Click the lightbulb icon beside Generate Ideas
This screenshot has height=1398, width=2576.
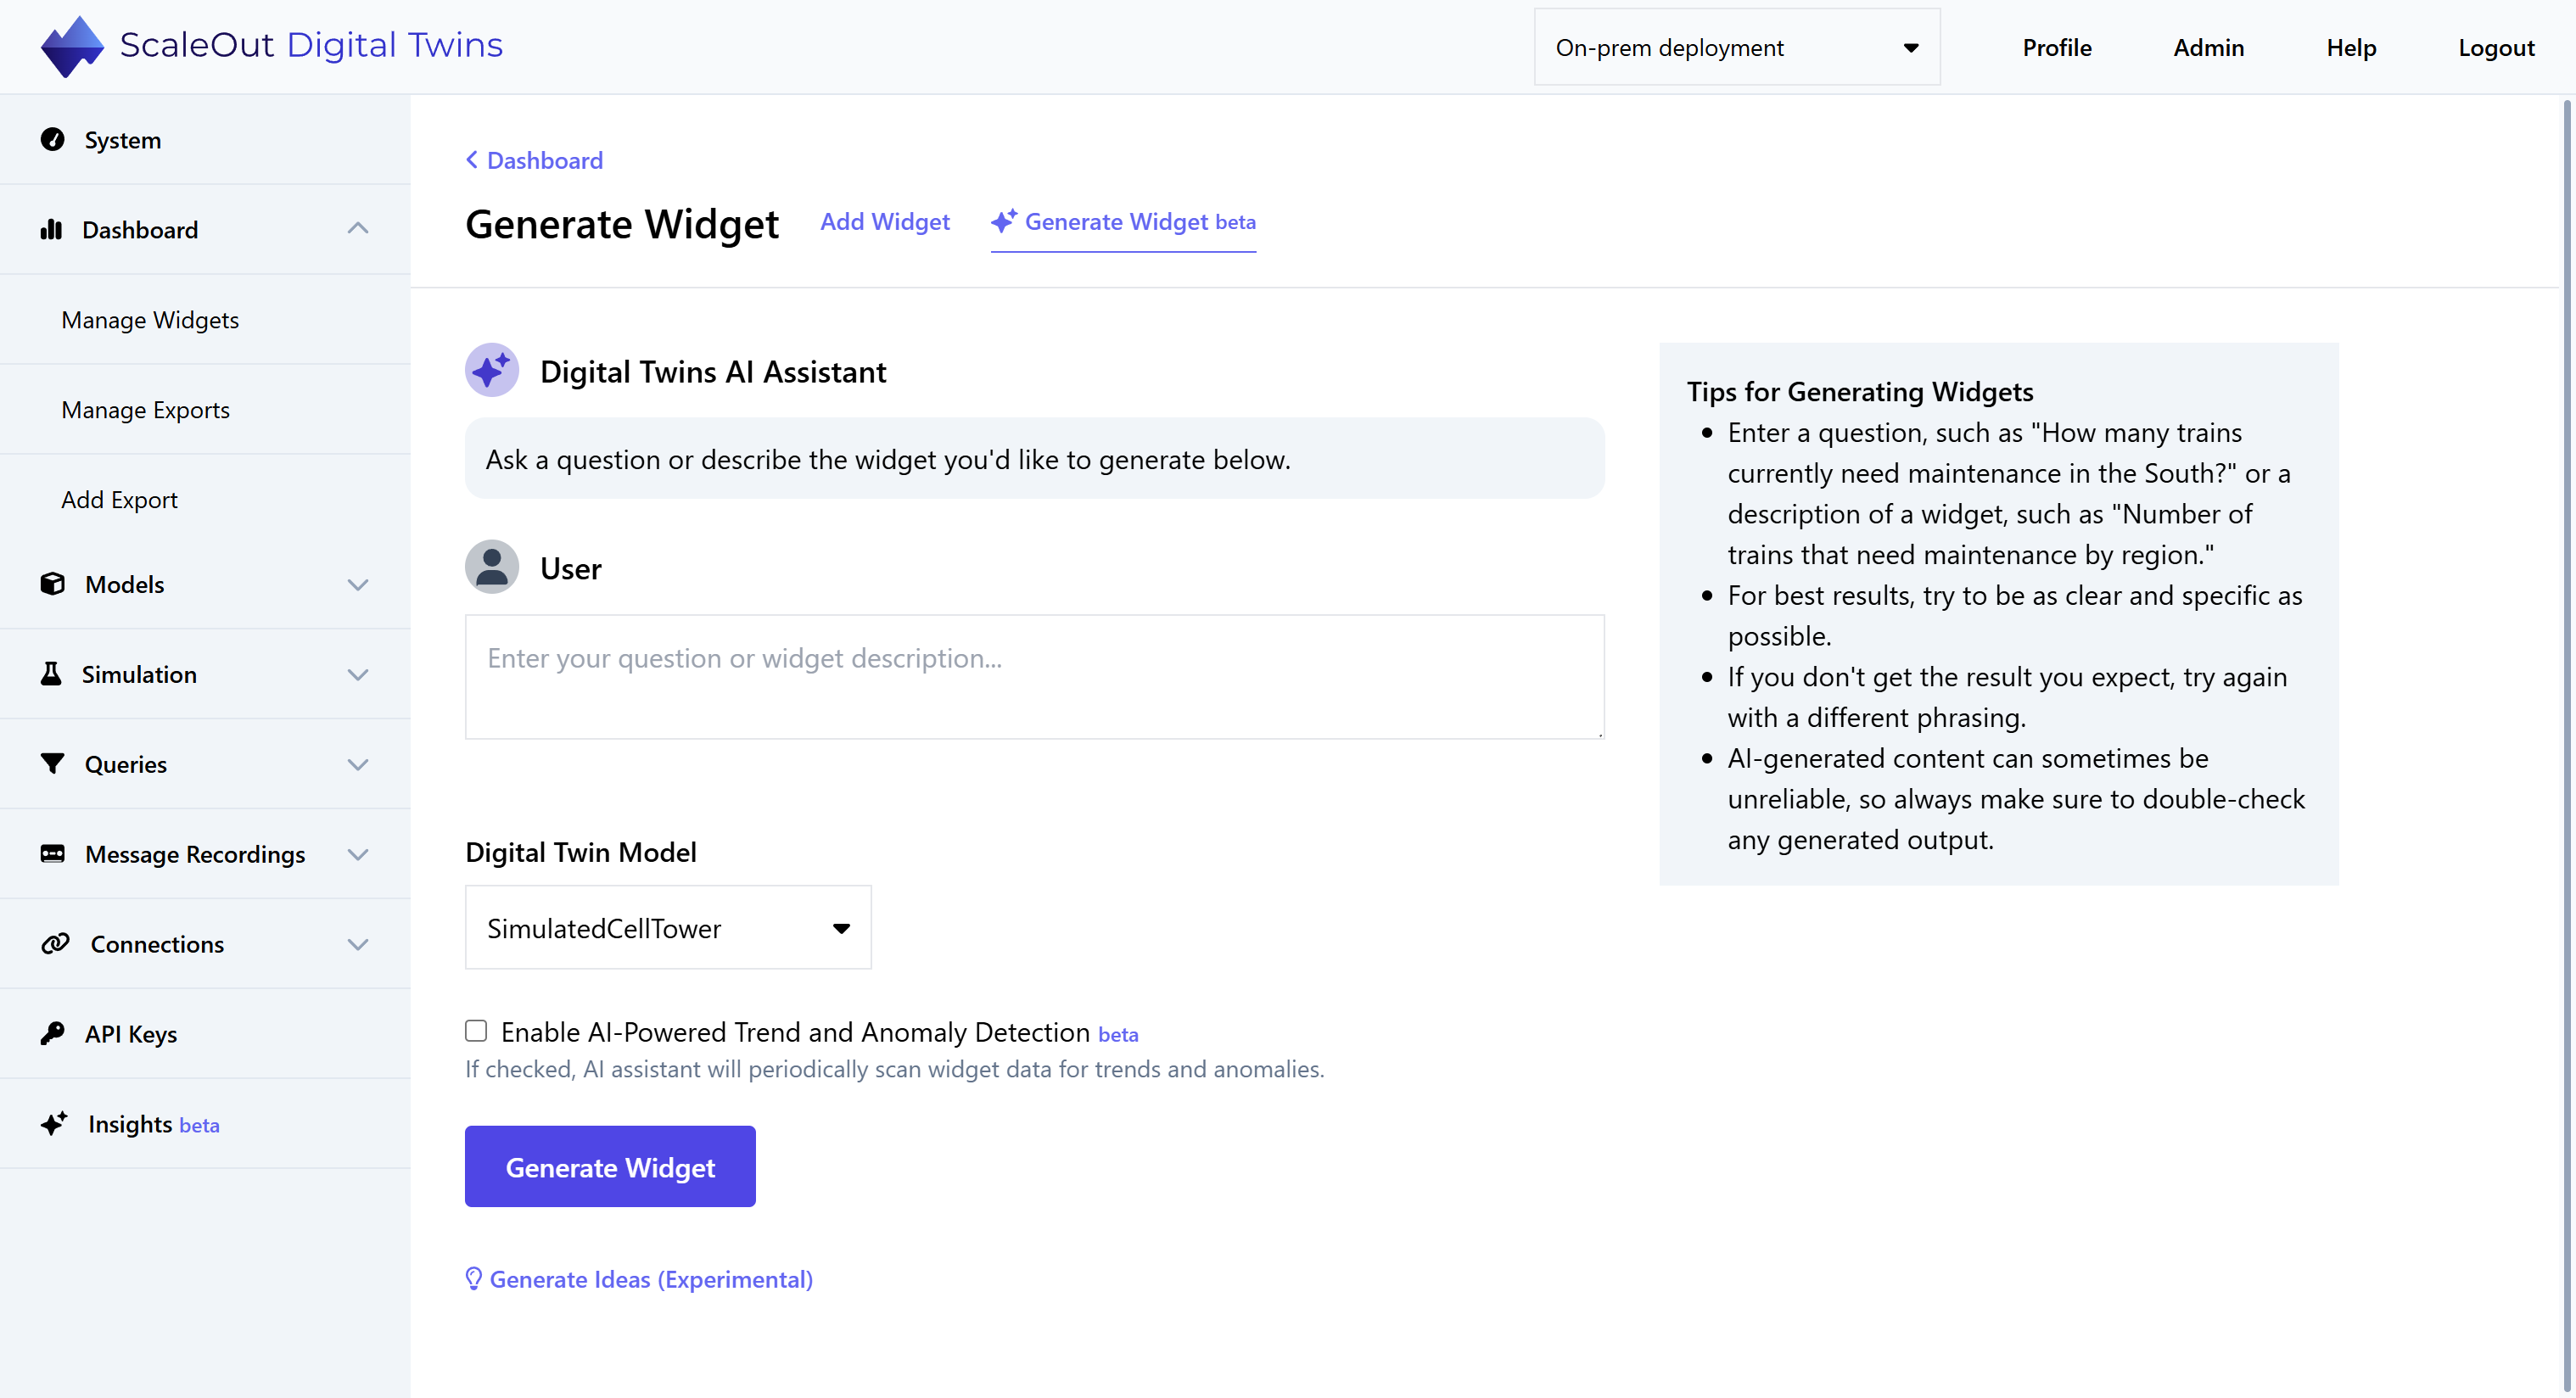[474, 1279]
